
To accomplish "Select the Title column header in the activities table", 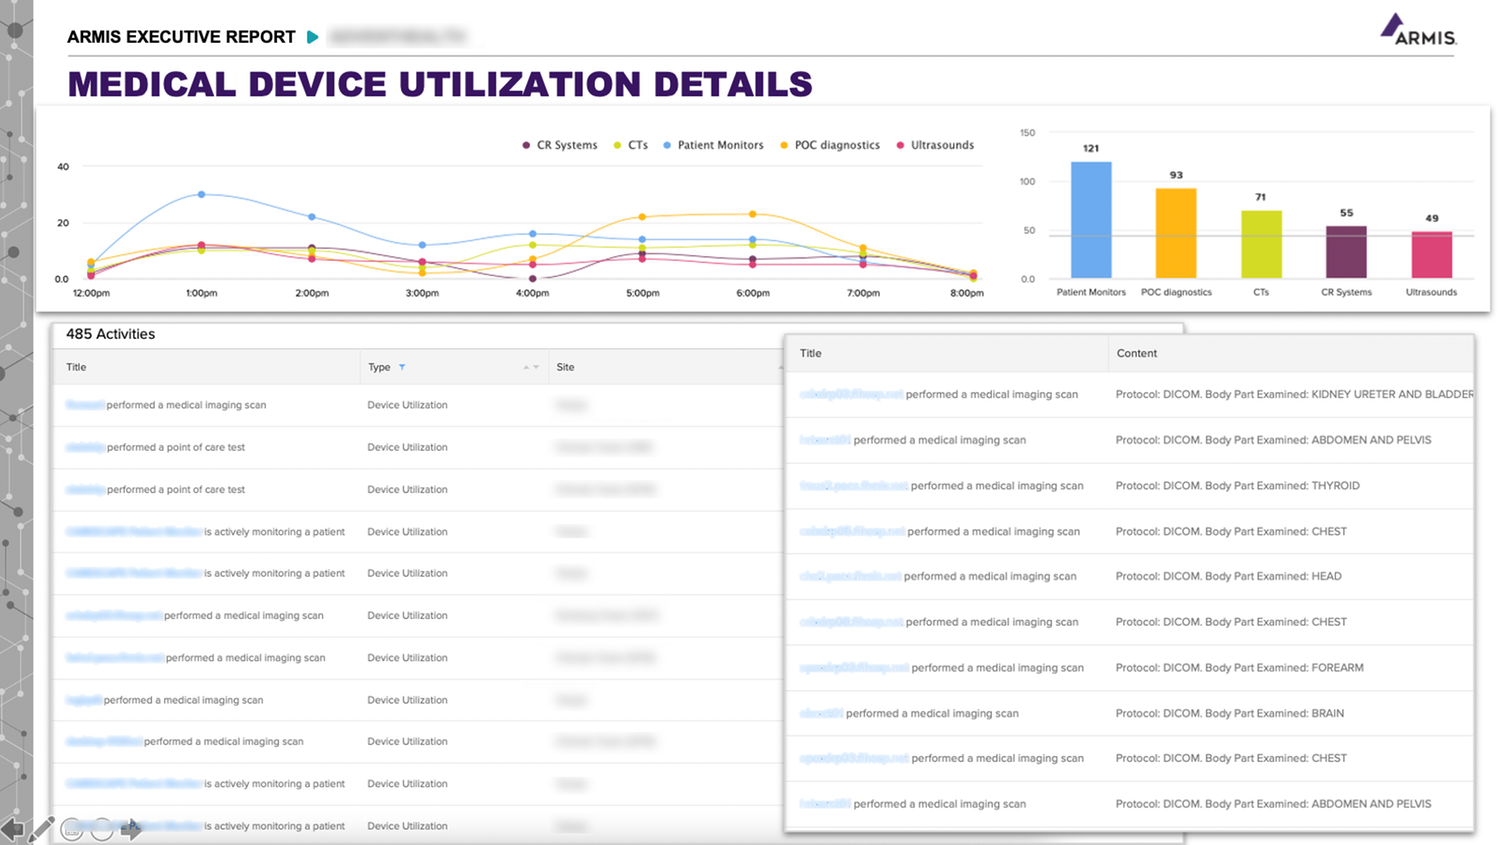I will coord(75,367).
